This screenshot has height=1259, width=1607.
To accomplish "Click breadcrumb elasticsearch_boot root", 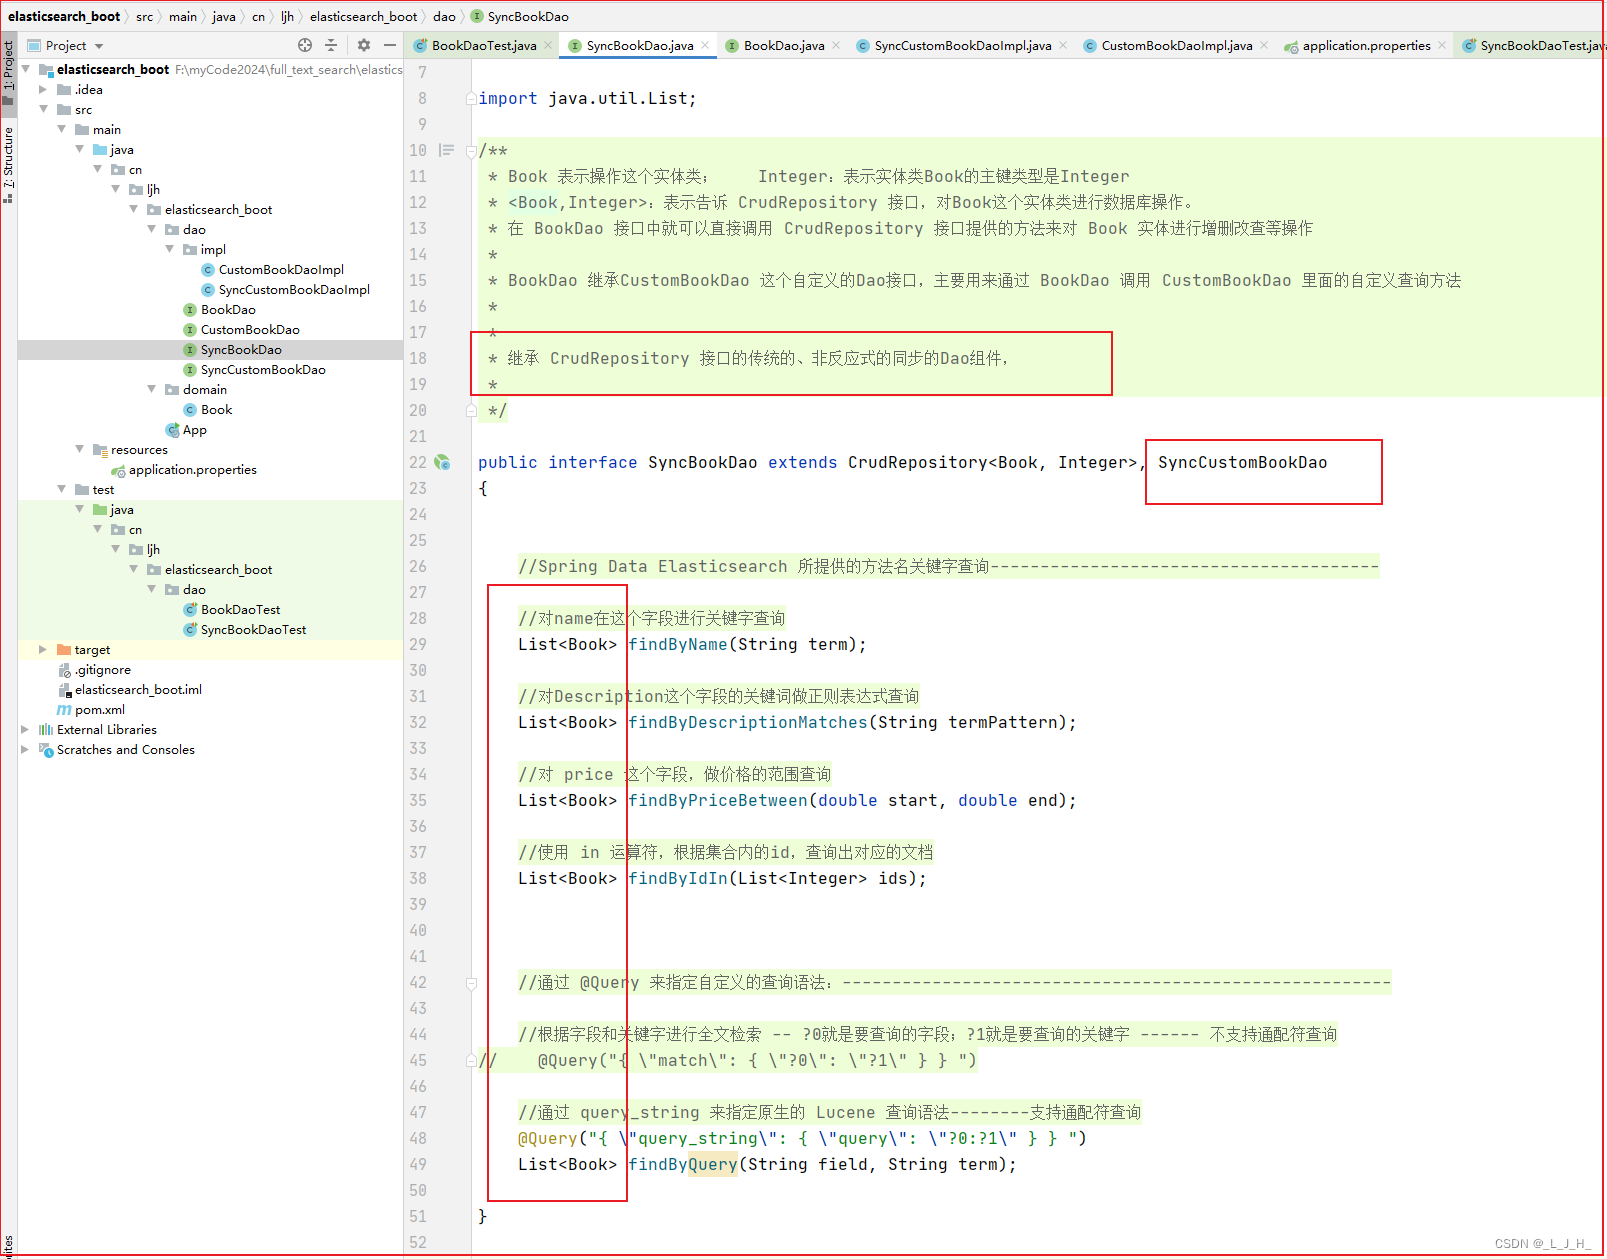I will (x=64, y=17).
